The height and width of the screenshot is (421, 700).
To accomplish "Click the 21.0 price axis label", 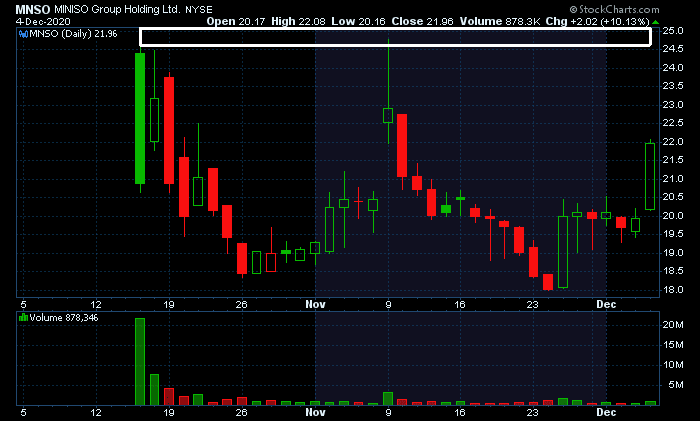I will tap(673, 179).
